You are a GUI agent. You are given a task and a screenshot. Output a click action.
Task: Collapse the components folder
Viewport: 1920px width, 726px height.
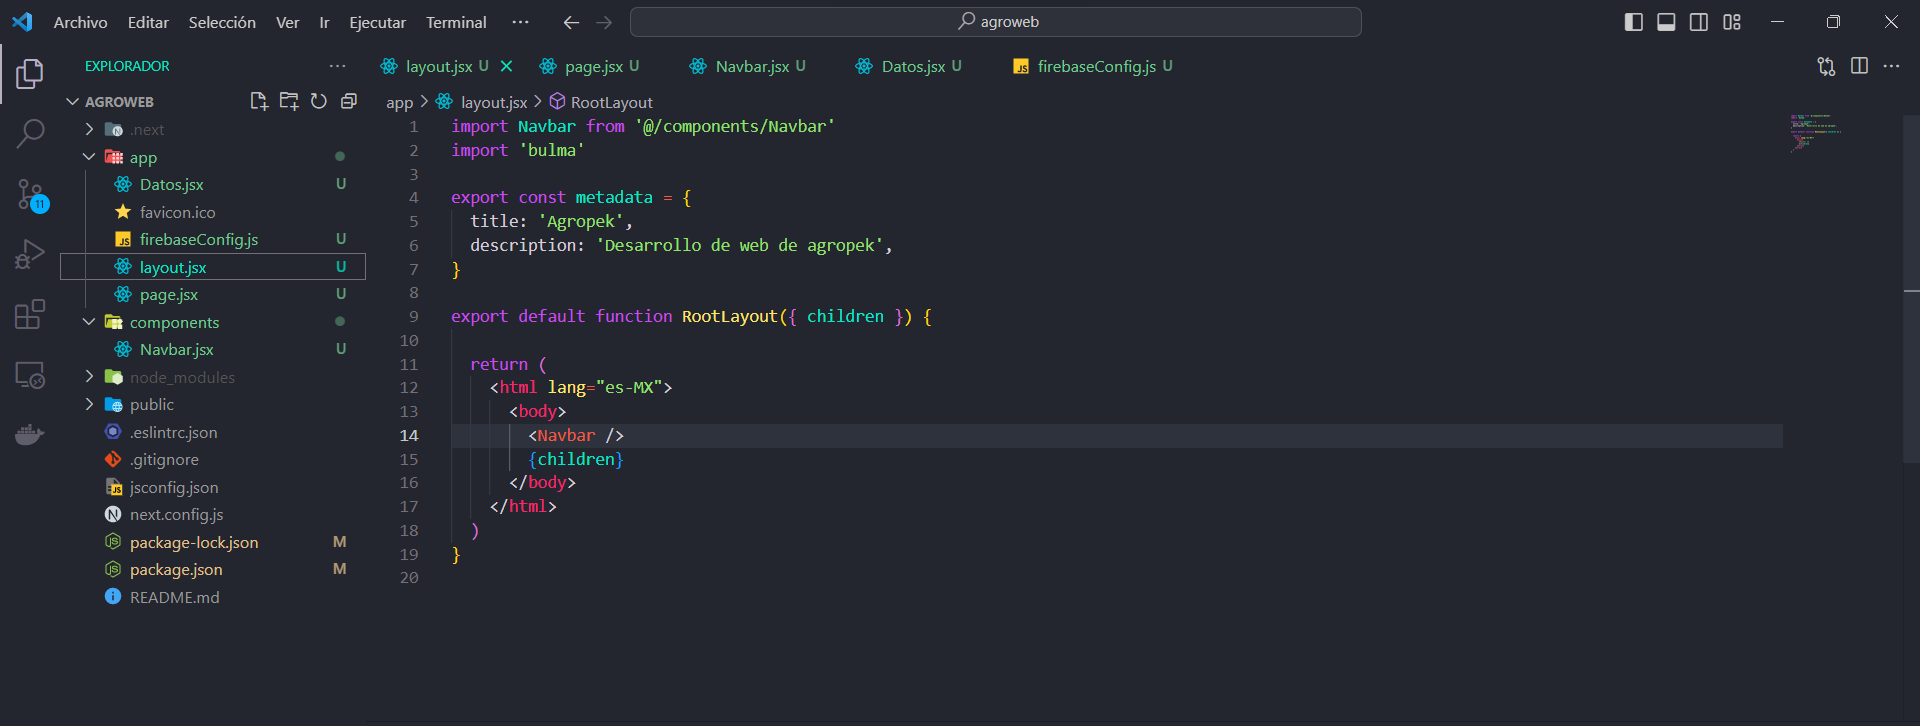coord(89,322)
